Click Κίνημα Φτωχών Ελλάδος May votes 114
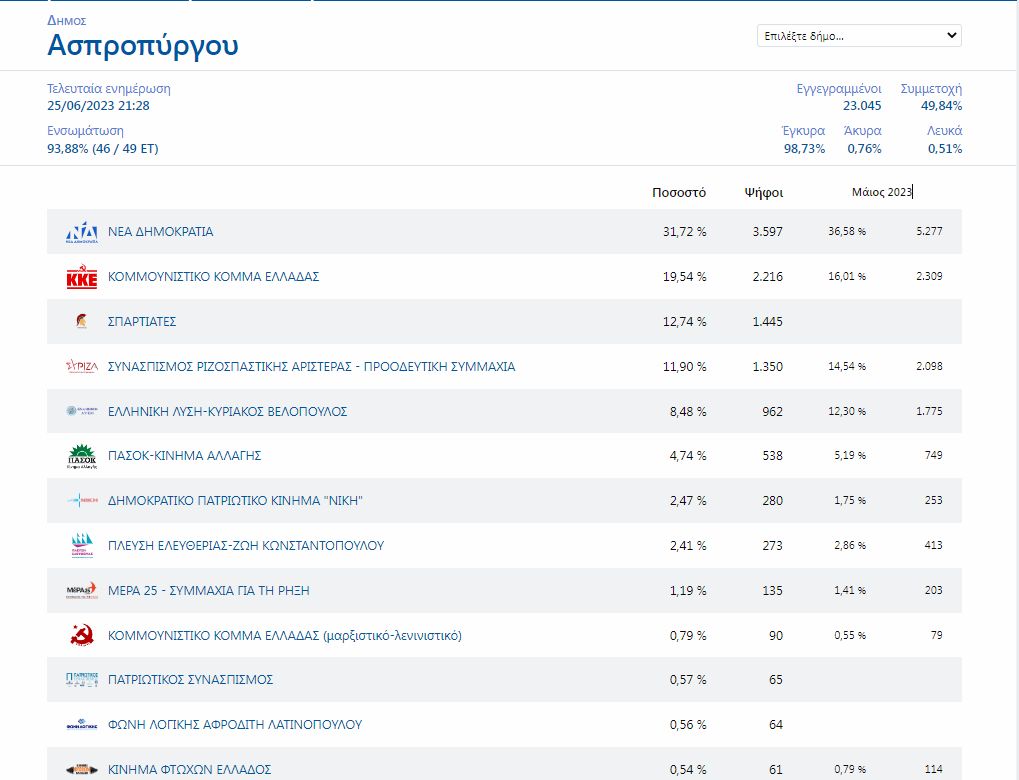The image size is (1019, 780). tap(934, 770)
